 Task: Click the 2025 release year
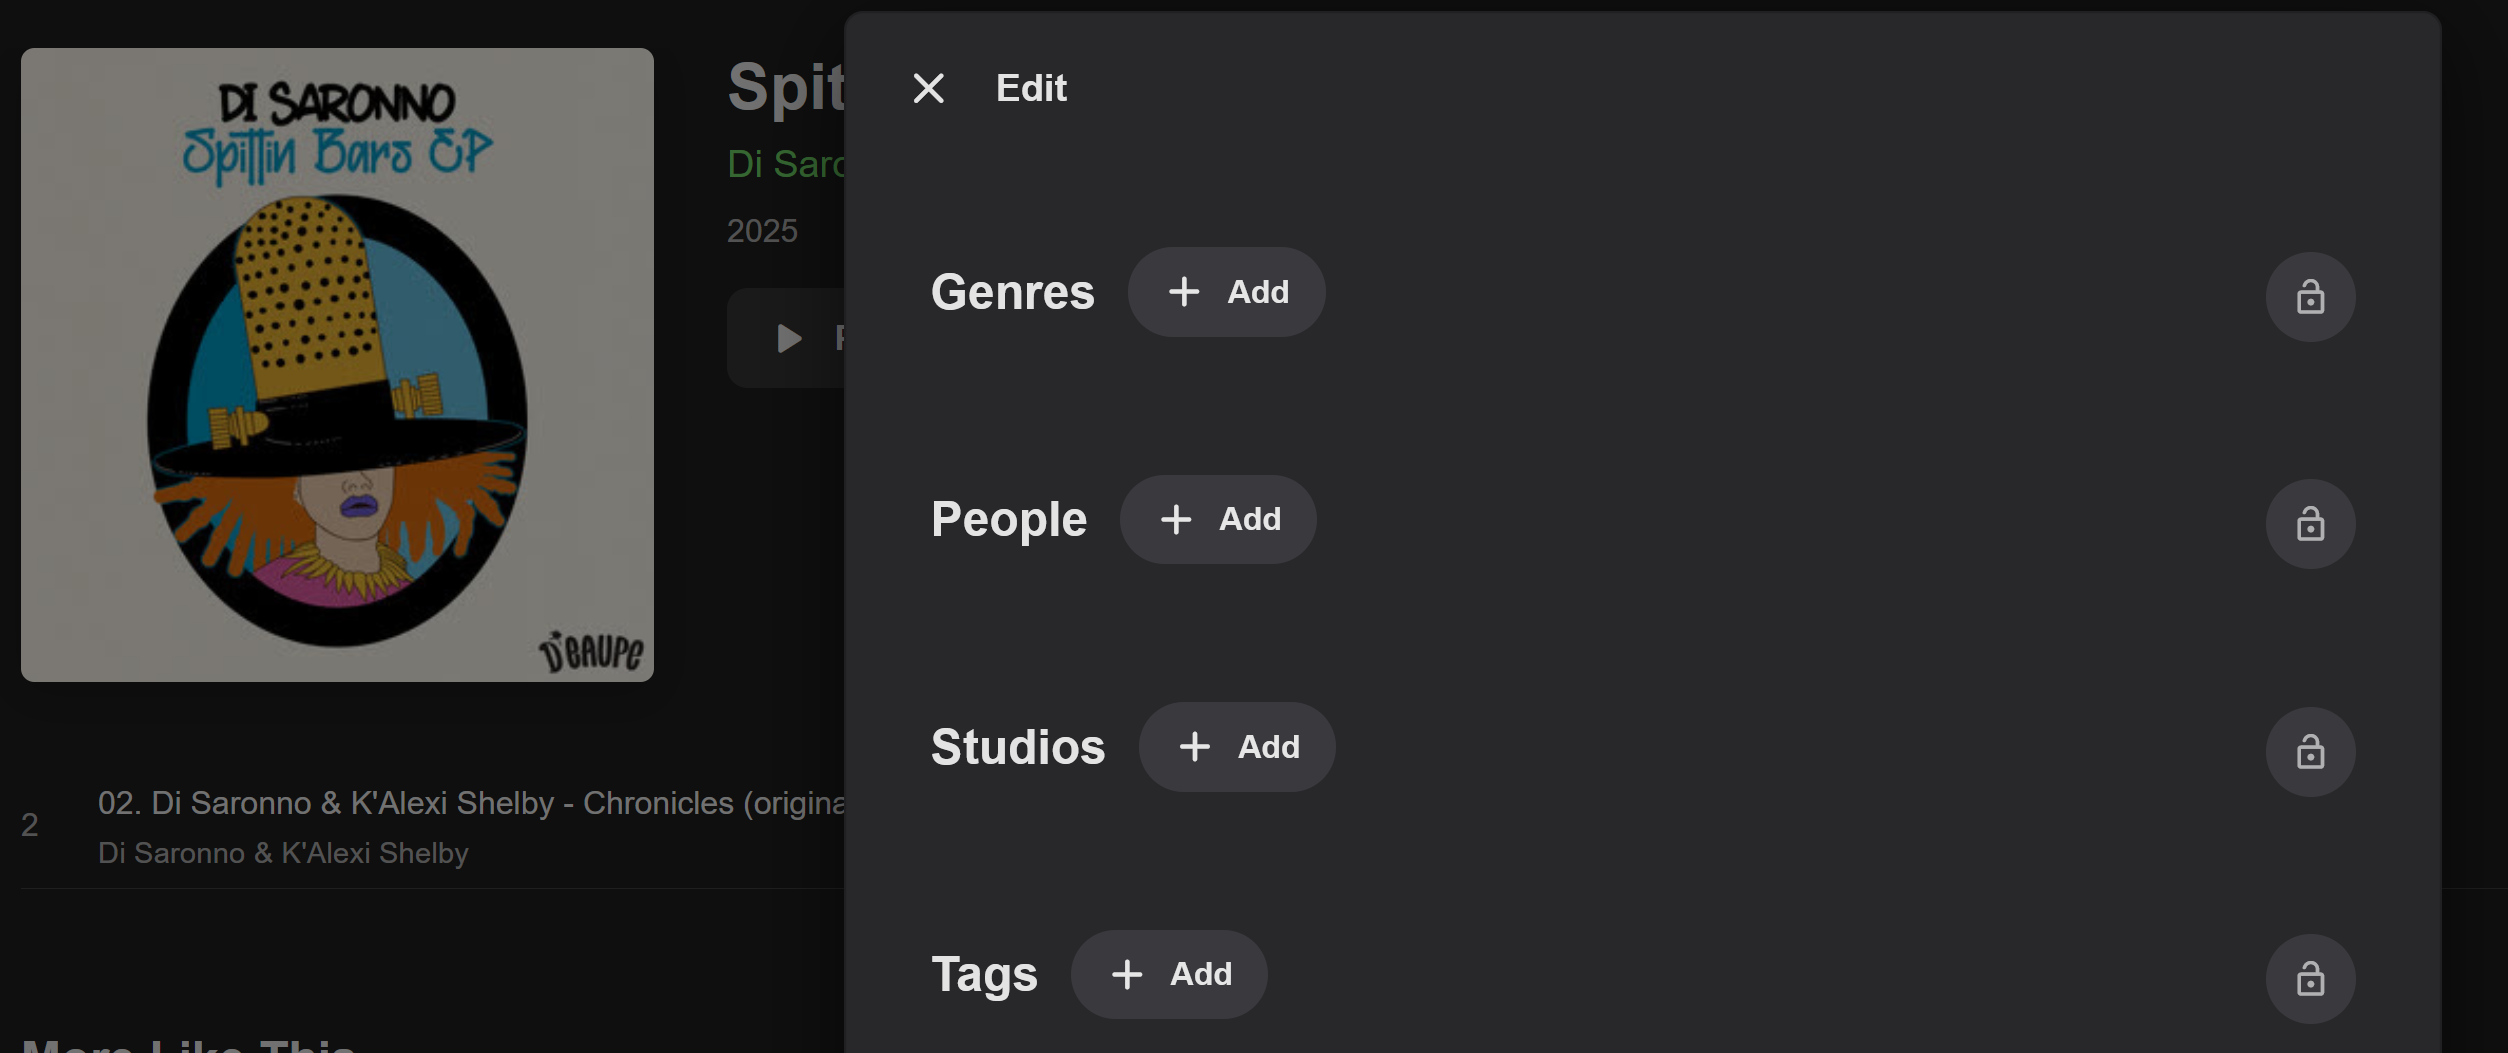click(x=762, y=231)
